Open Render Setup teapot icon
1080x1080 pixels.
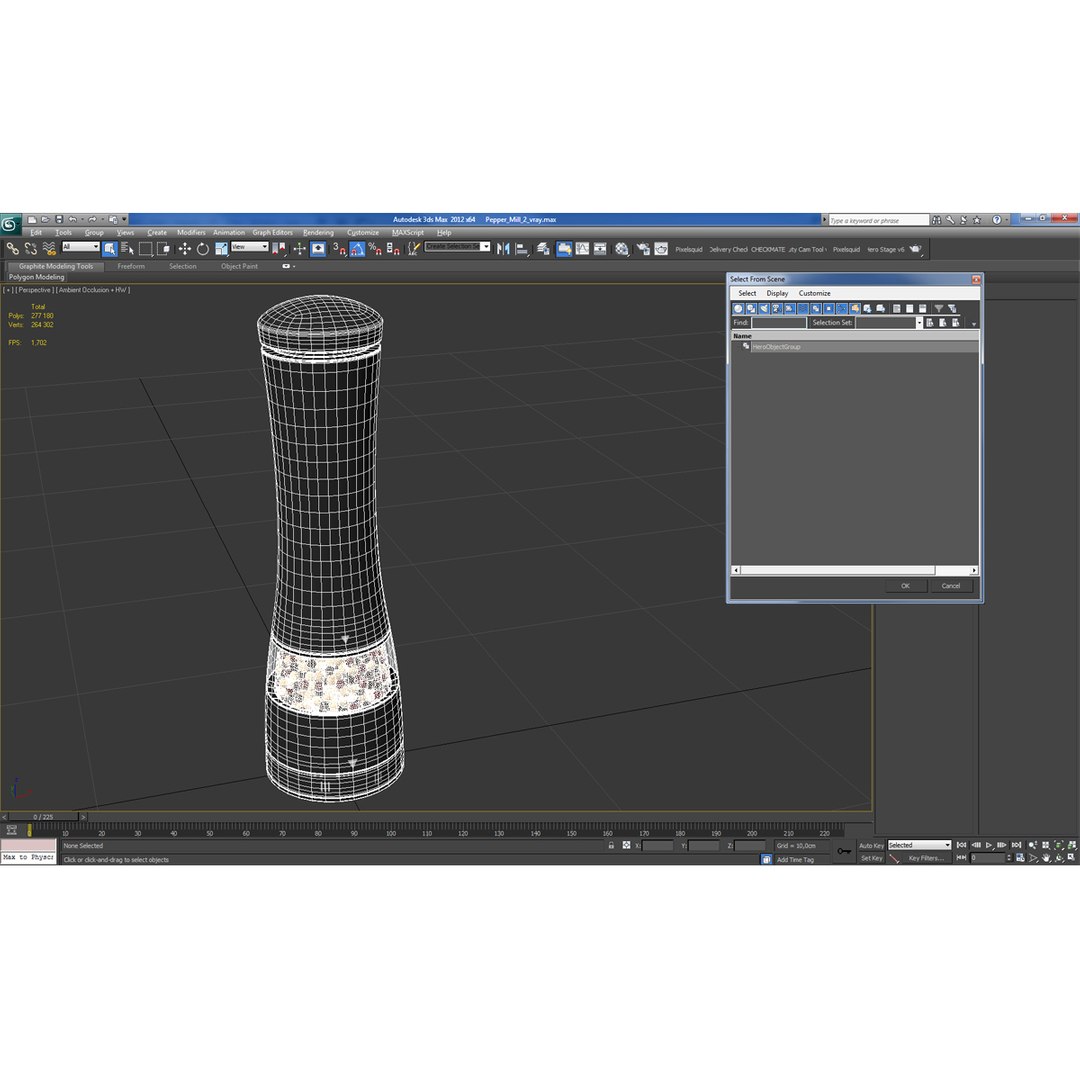643,249
